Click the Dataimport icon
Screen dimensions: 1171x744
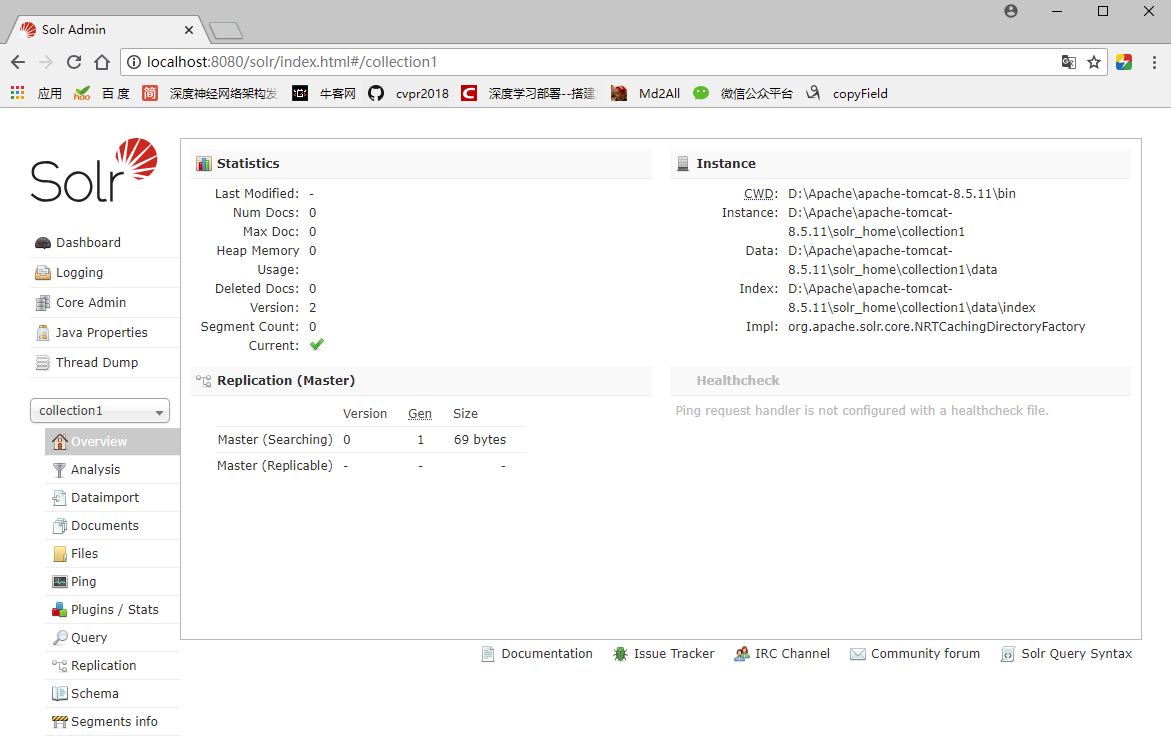tap(60, 497)
